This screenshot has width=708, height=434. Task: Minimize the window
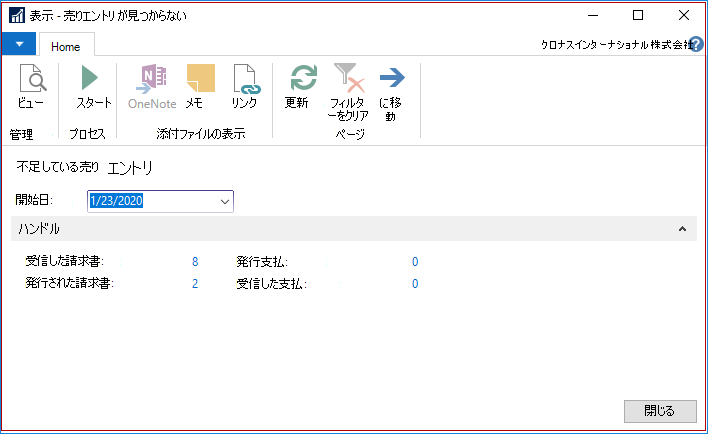[x=593, y=15]
